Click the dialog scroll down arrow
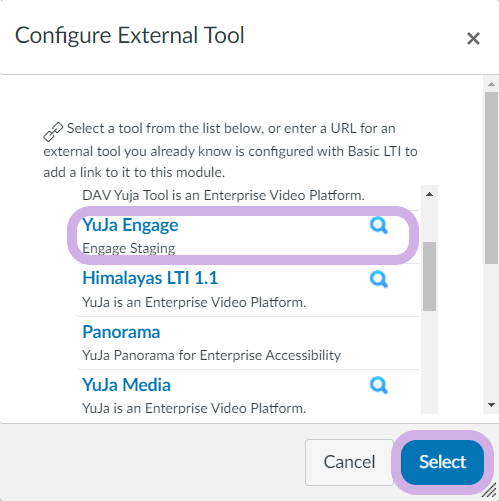 491,405
